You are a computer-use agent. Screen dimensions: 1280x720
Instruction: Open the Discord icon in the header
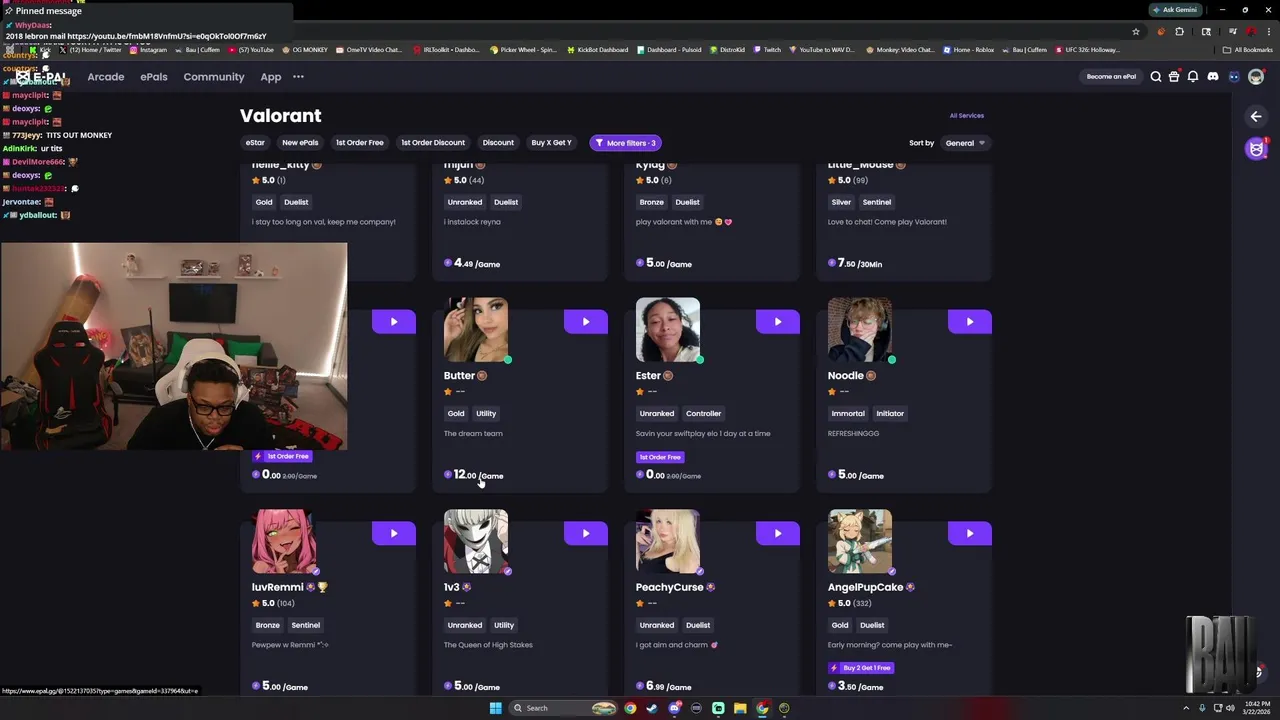1213,77
